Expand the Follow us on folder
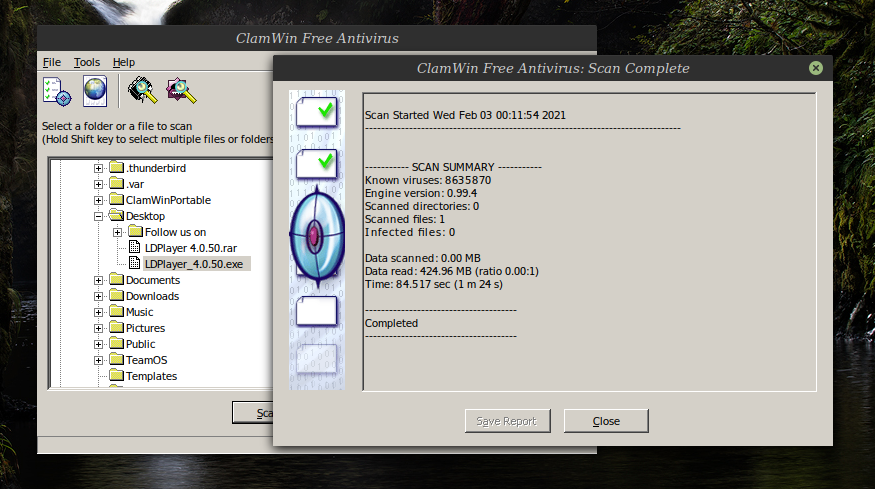 pyautogui.click(x=117, y=232)
